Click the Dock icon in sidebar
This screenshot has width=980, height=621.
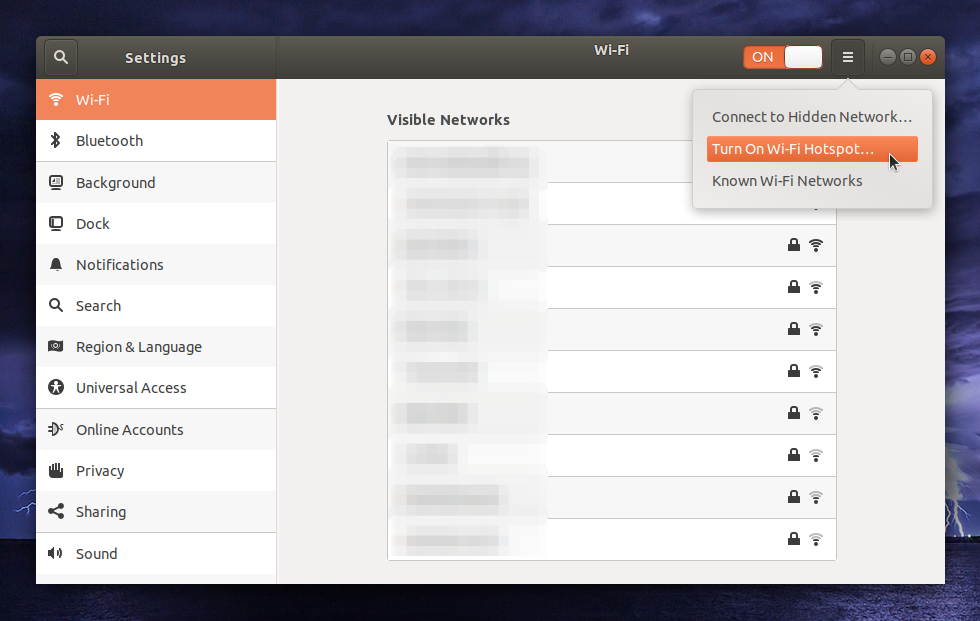pos(56,223)
